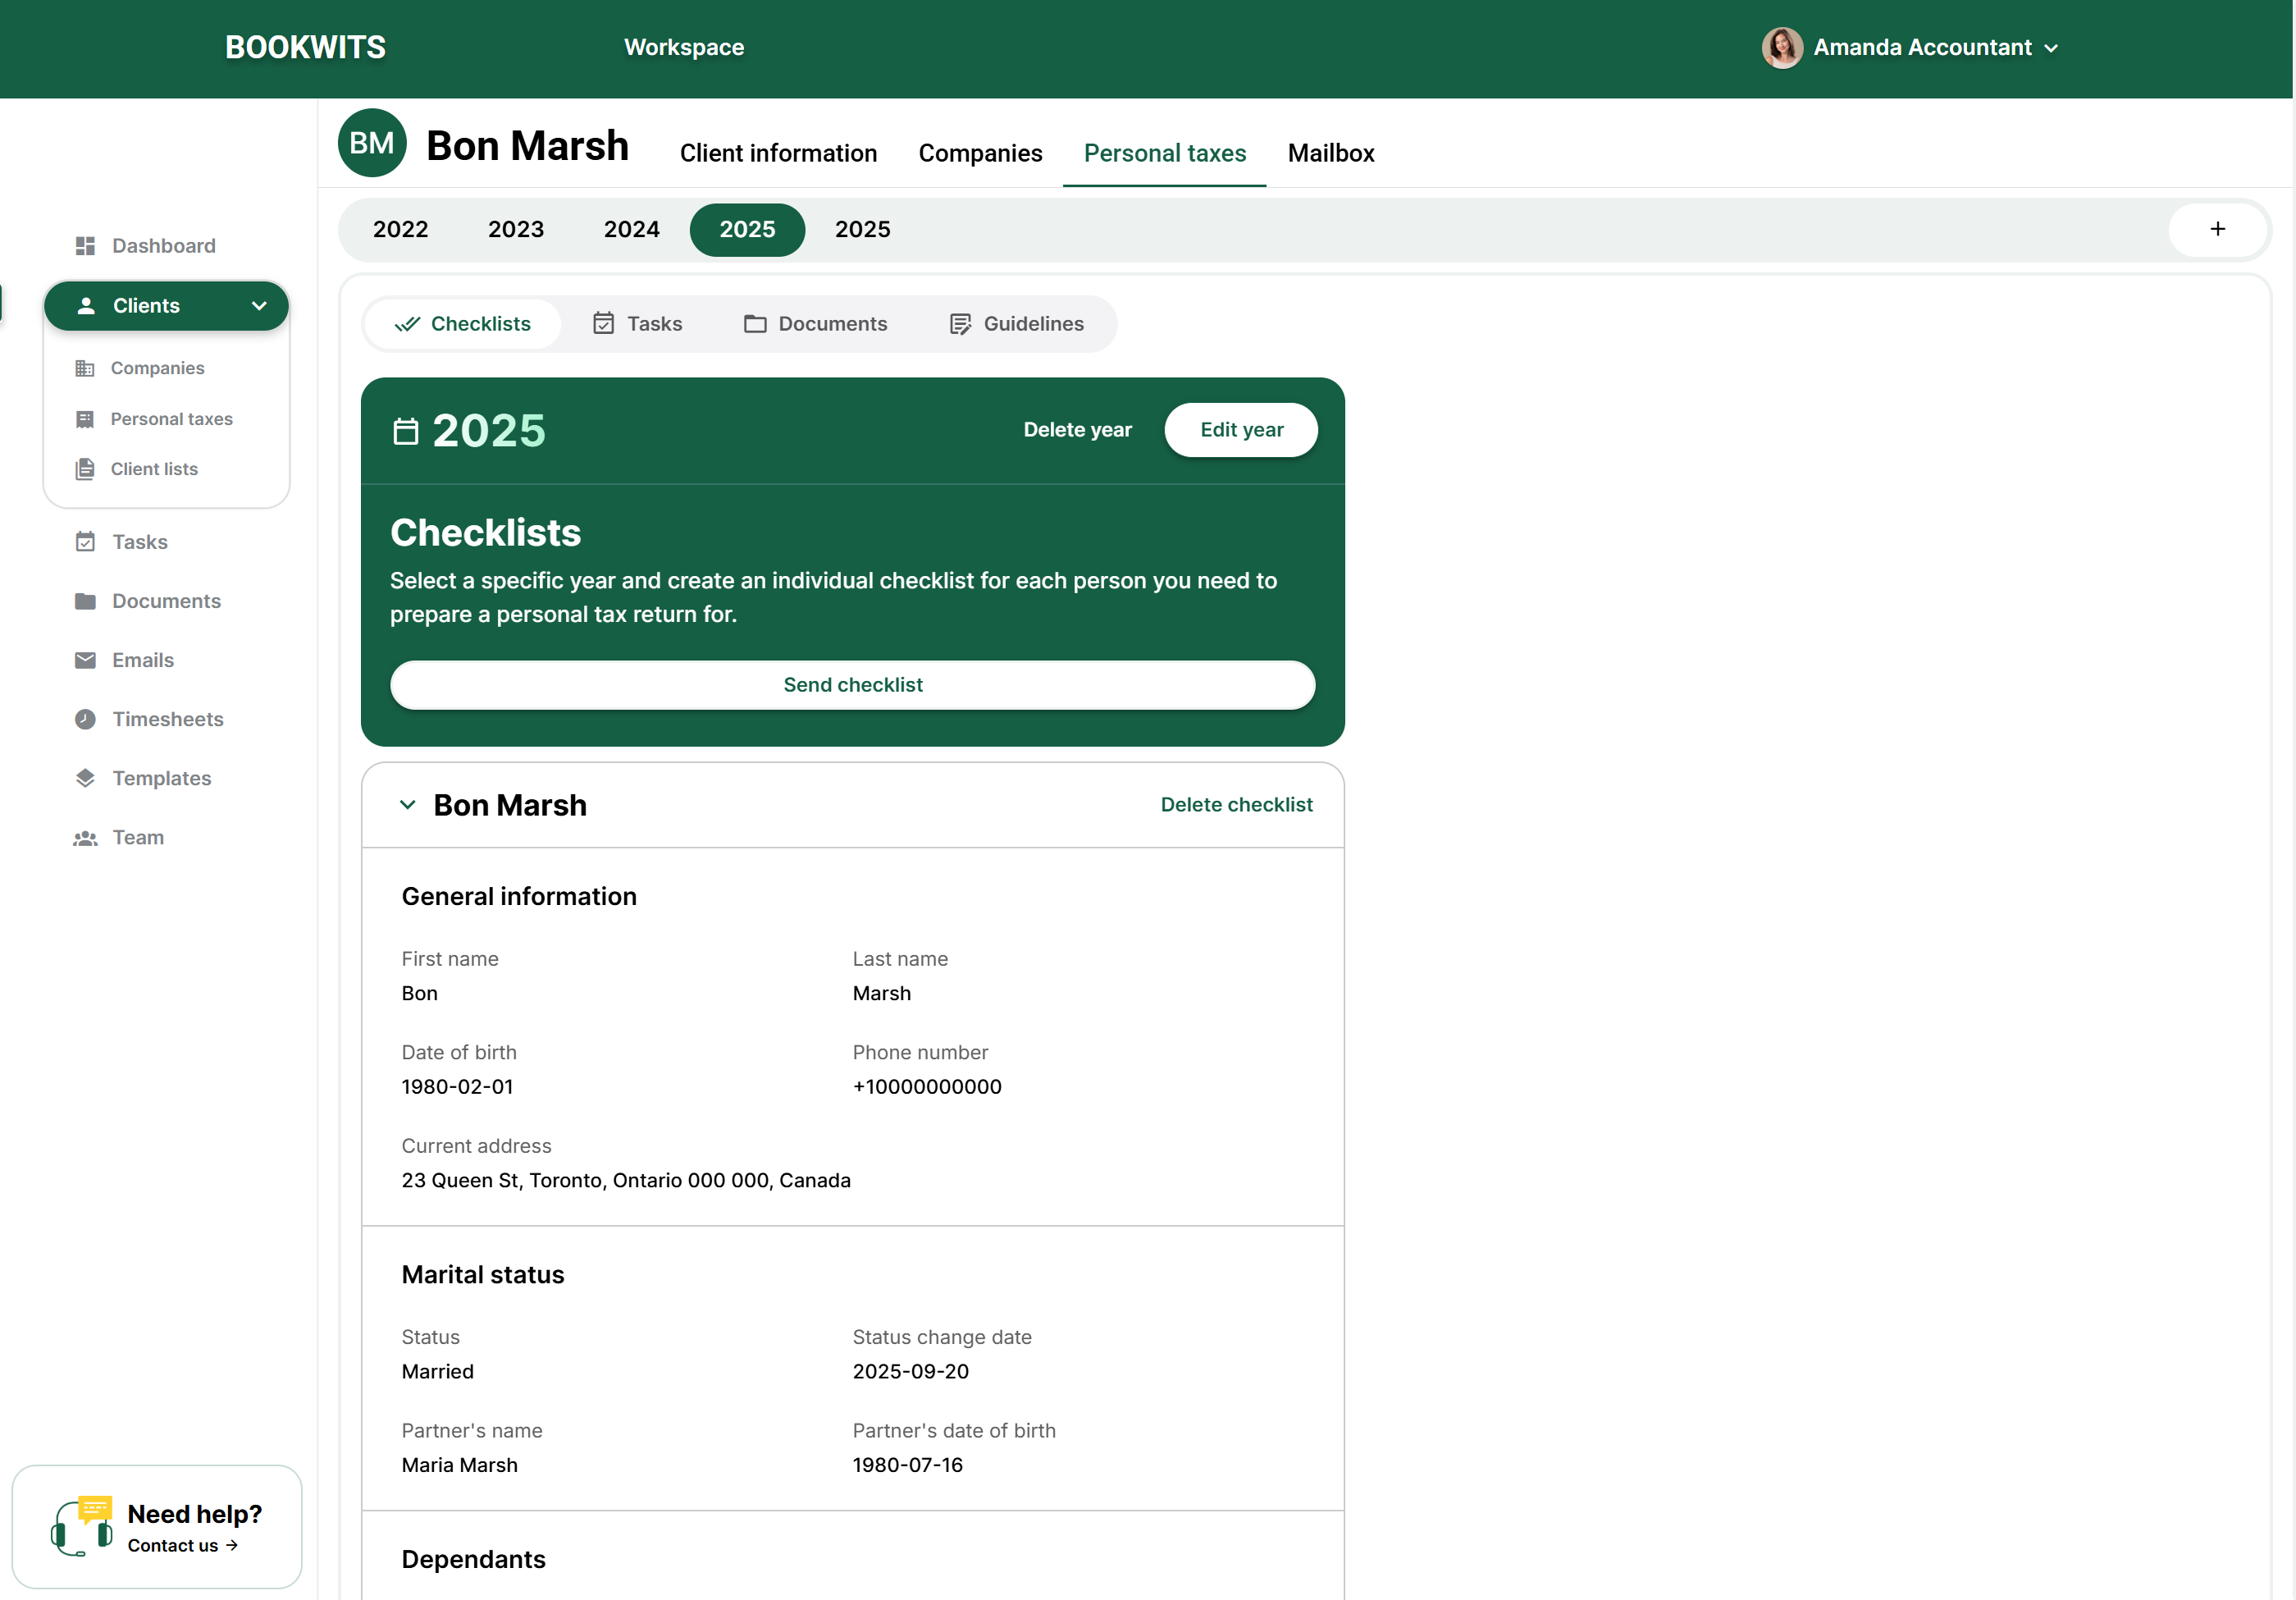Click the Client lists document icon
Image resolution: width=2296 pixels, height=1600 pixels.
[x=85, y=469]
